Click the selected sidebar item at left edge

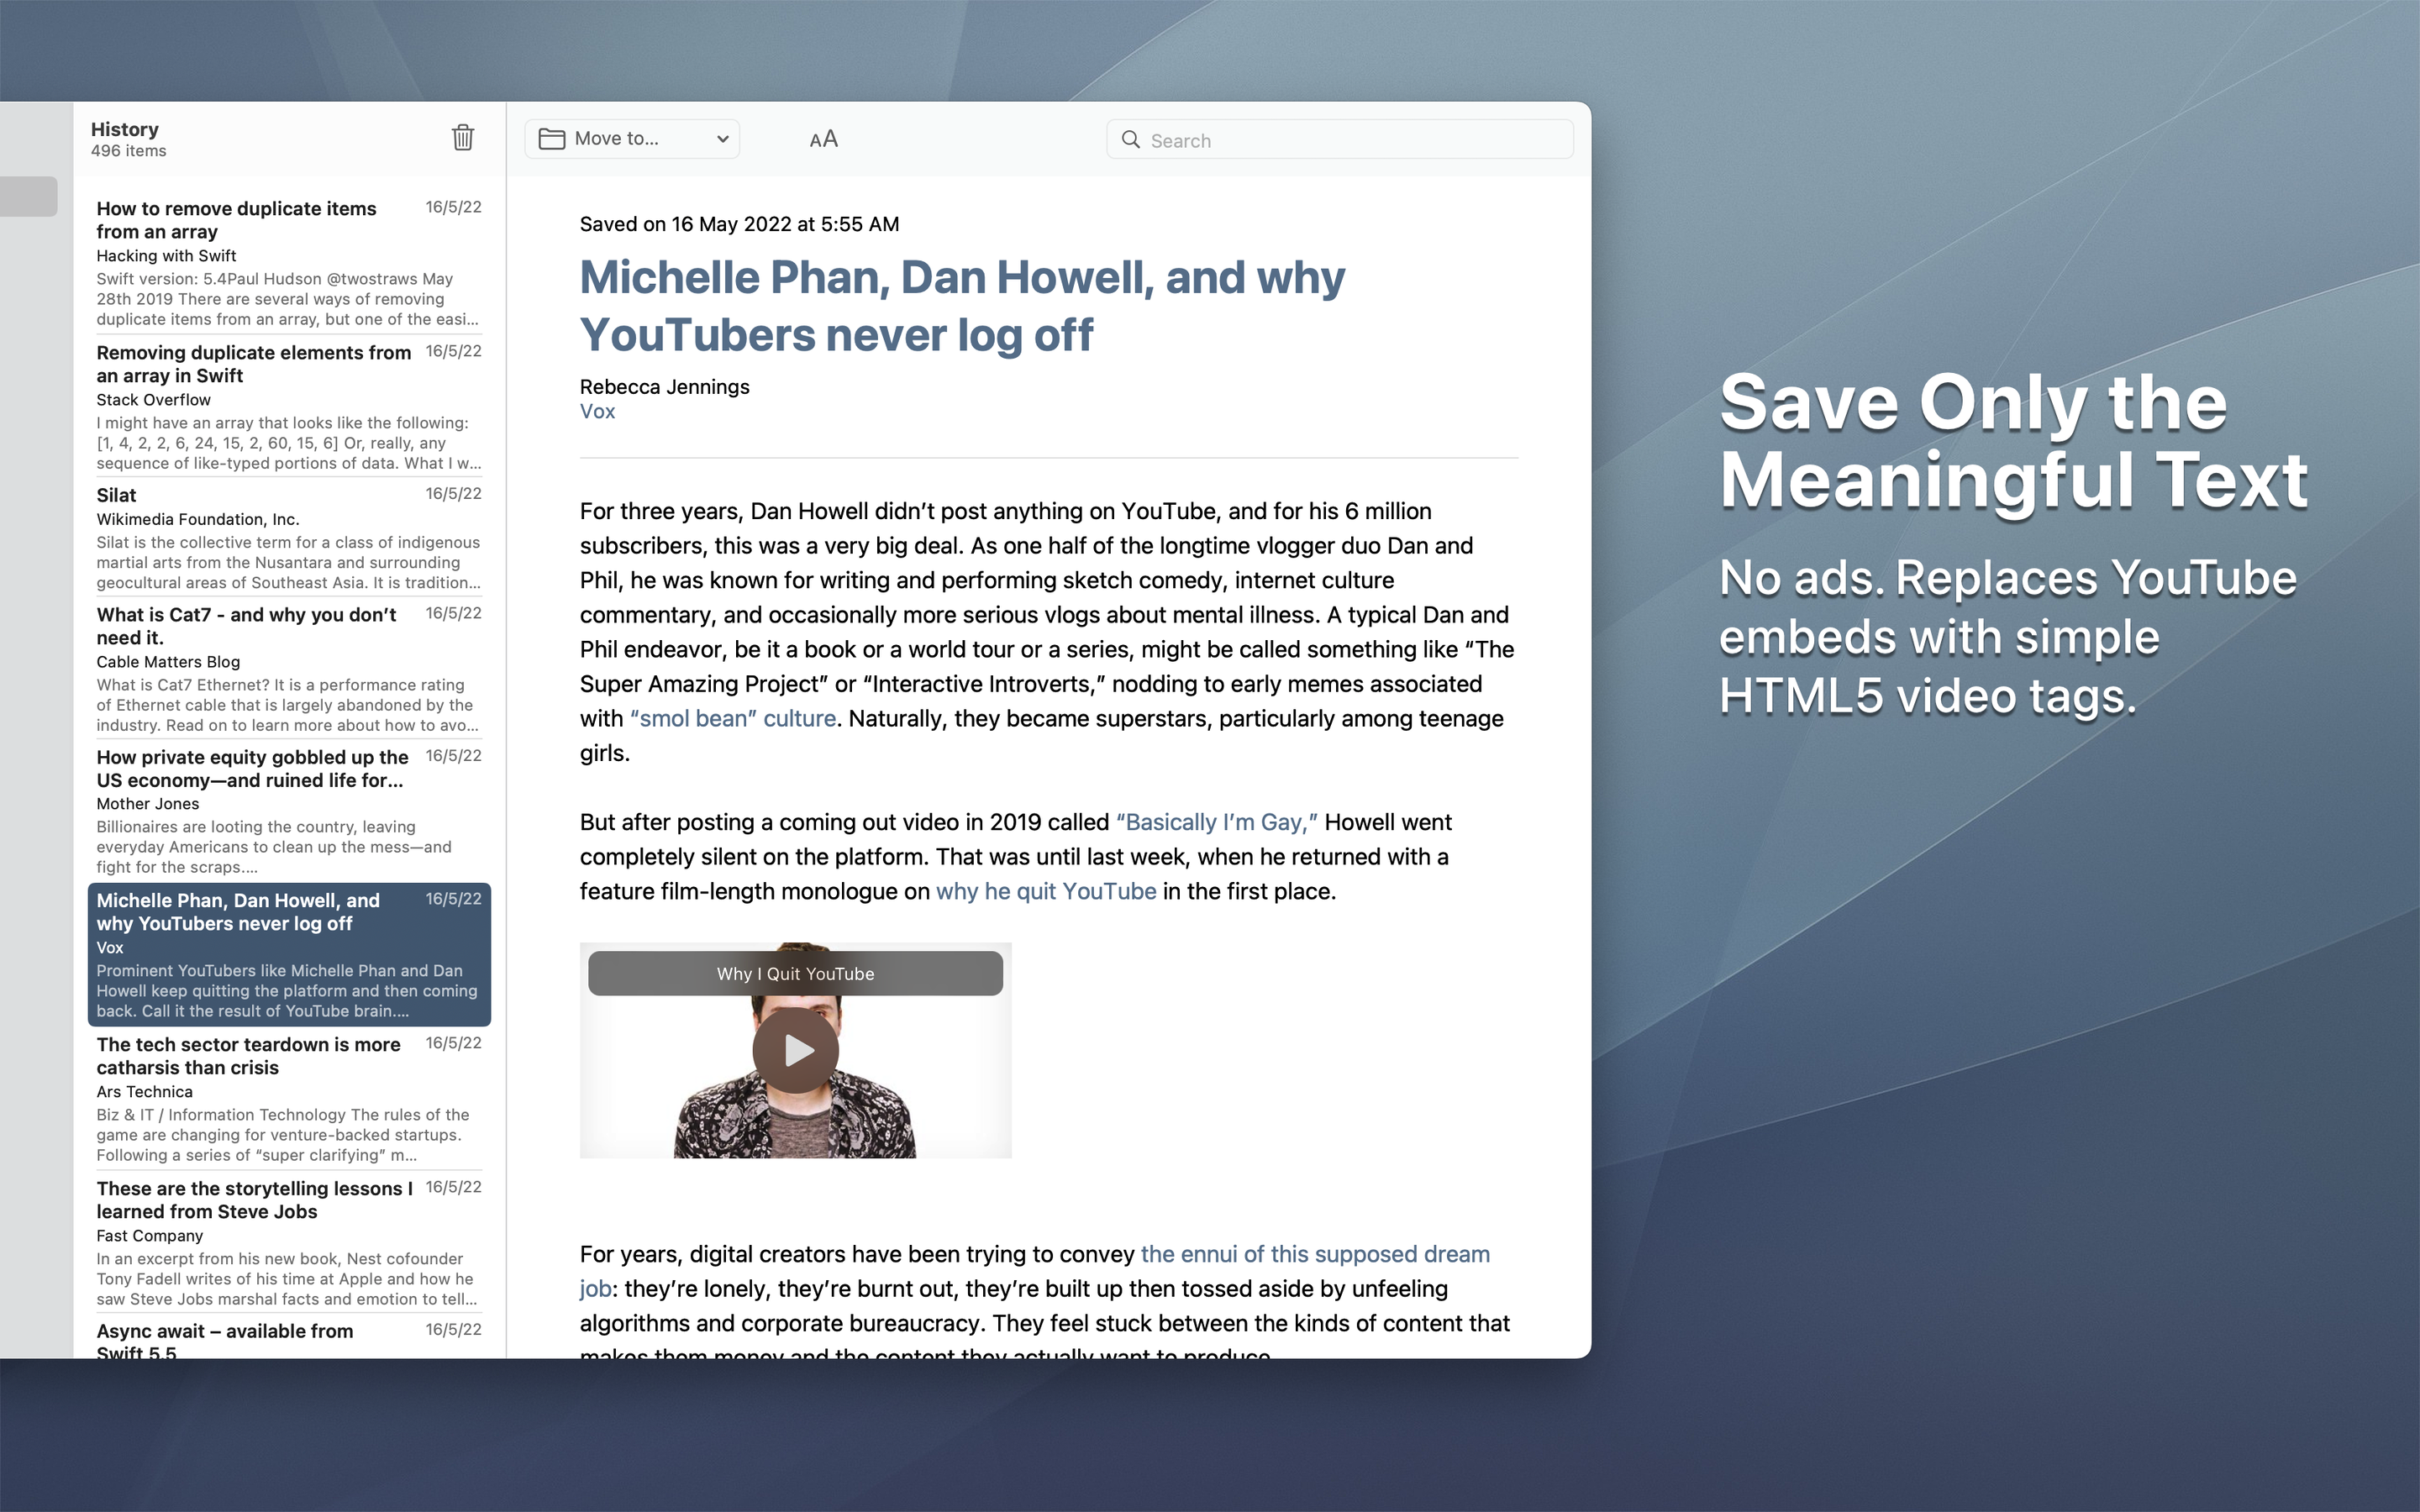coord(28,196)
